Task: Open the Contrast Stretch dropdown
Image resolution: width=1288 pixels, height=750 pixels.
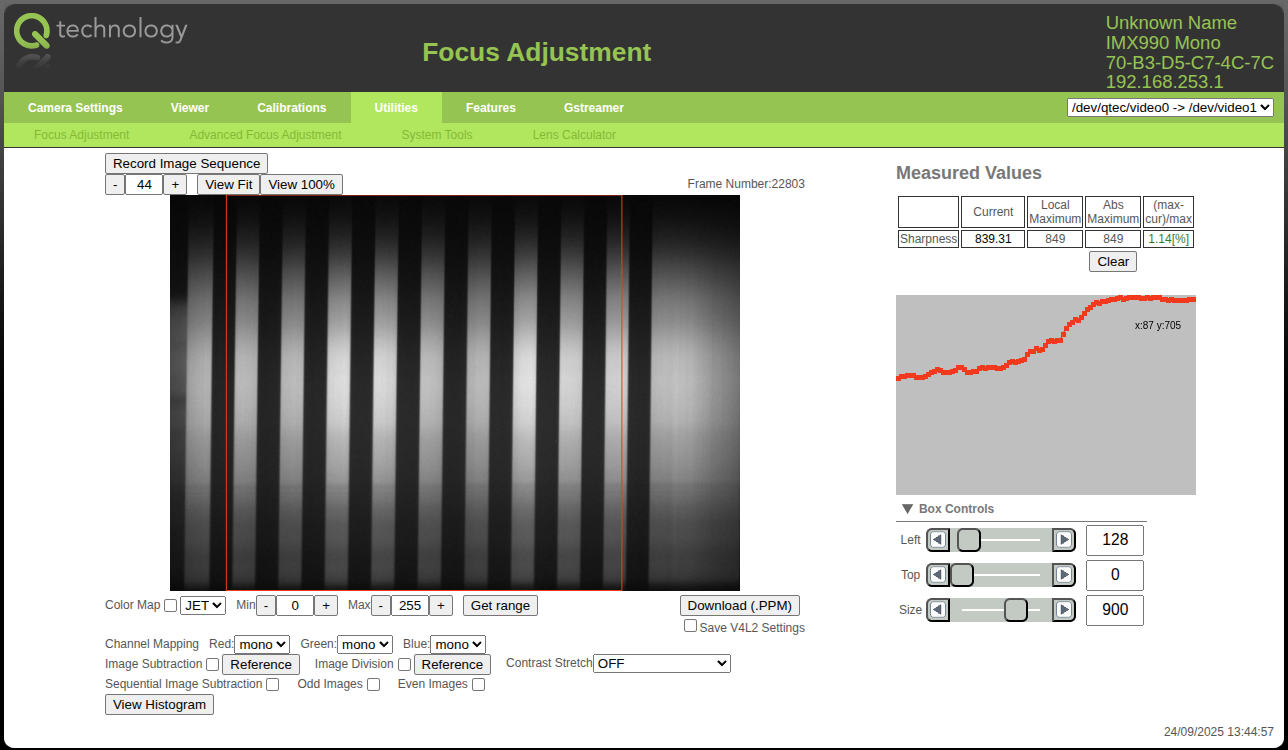Action: pos(662,664)
